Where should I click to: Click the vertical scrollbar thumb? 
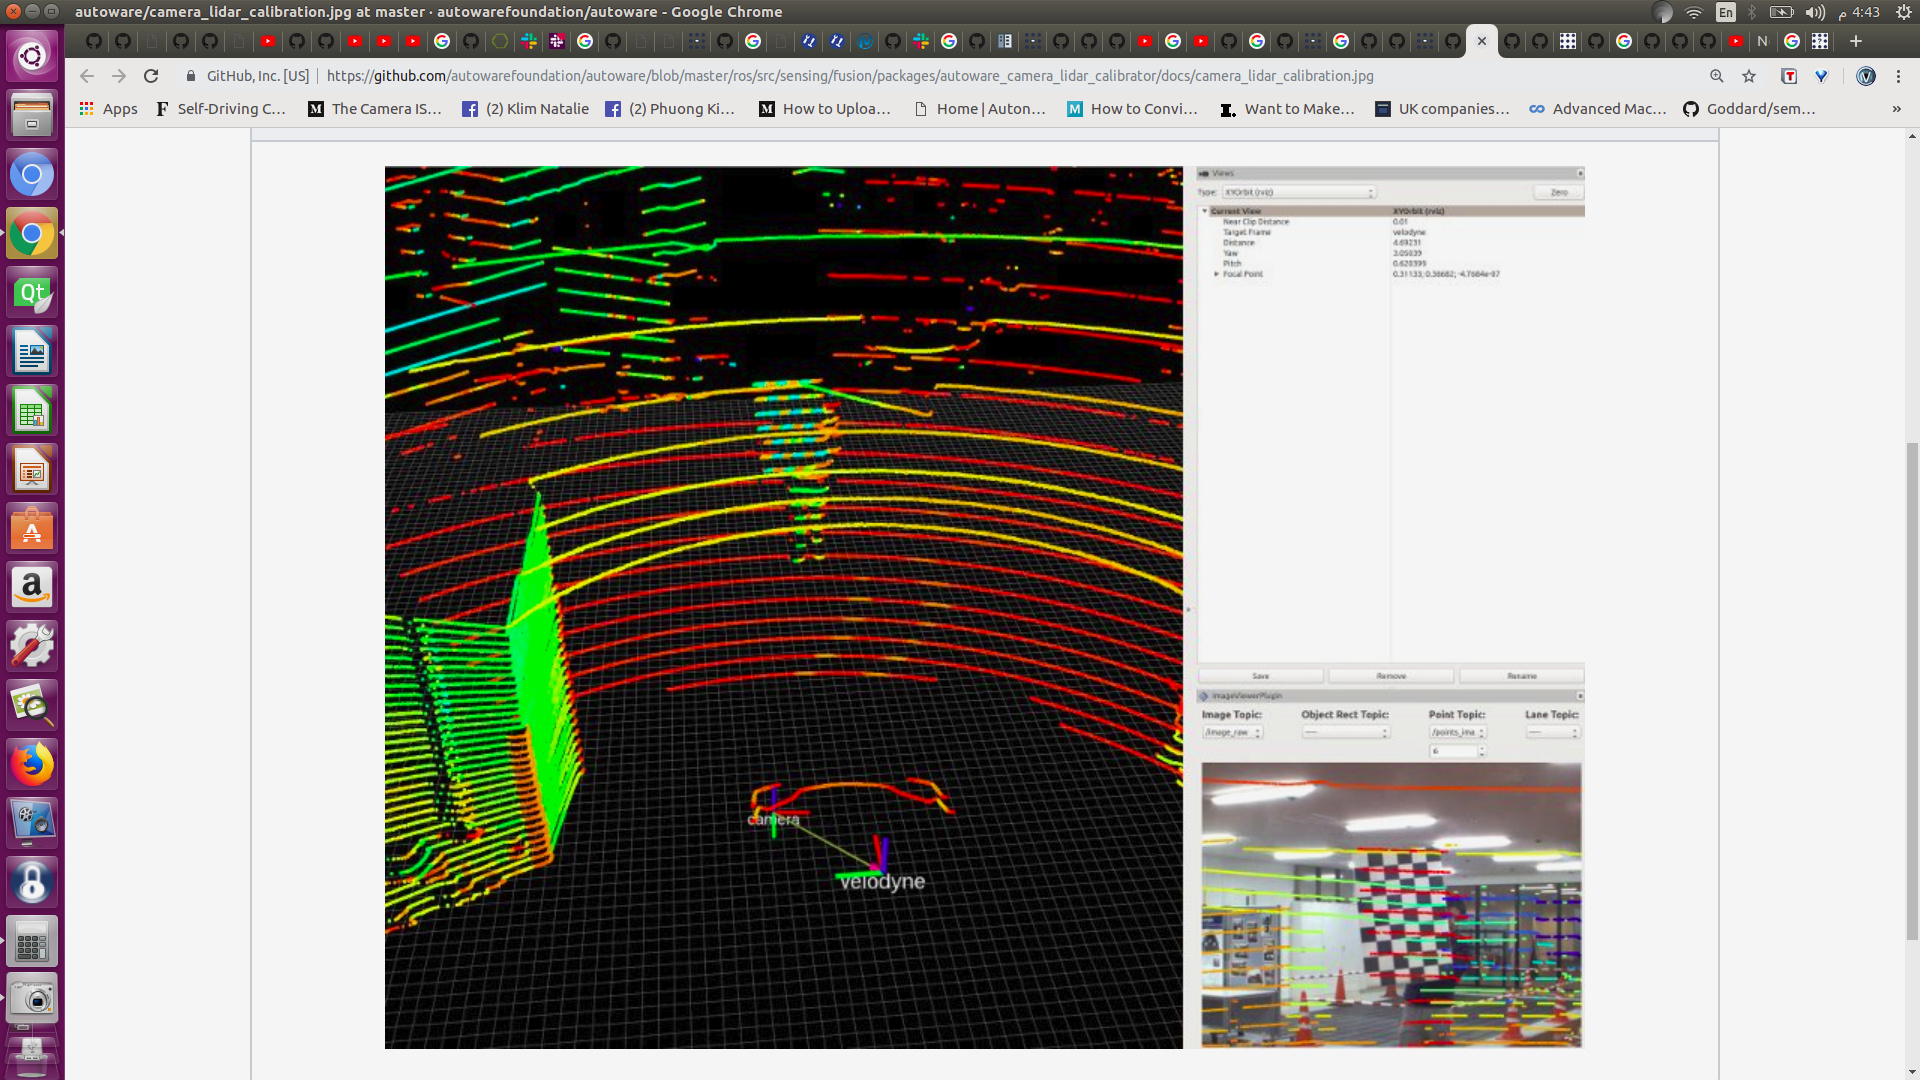coord(1912,690)
